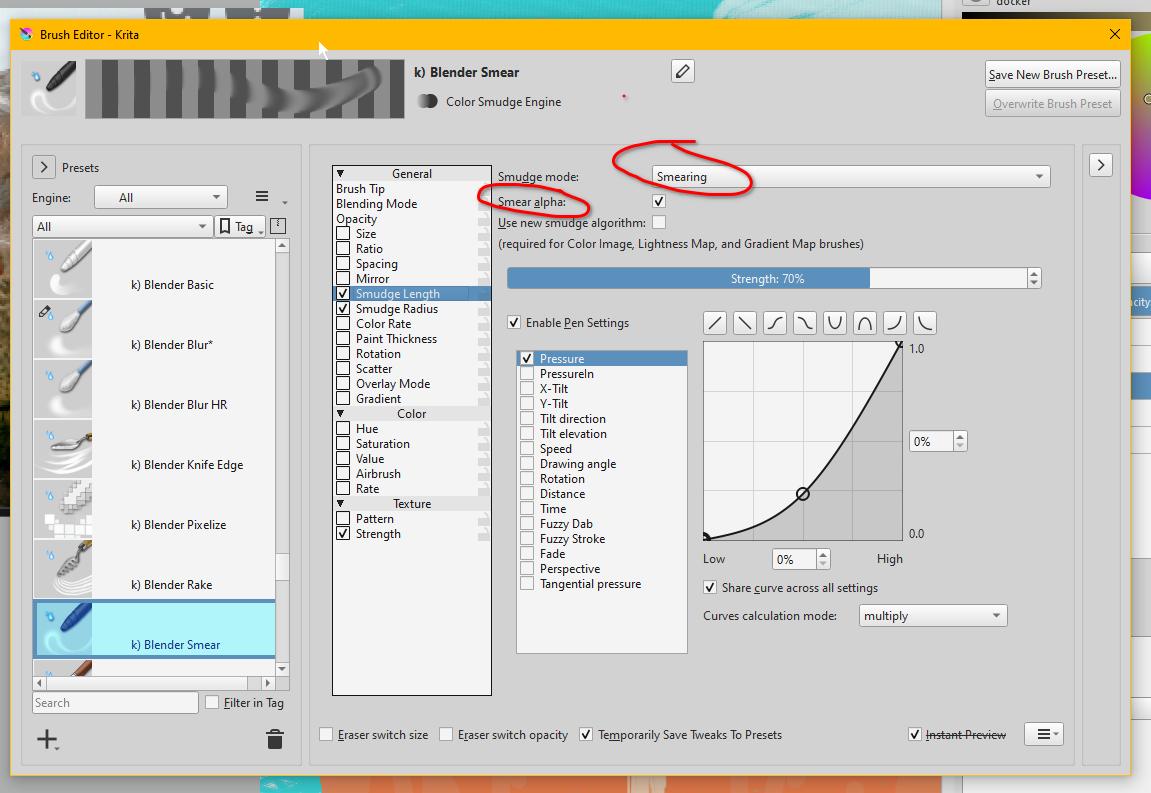This screenshot has height=793, width=1151.
Task: Click the trash icon to delete preset
Action: 275,739
